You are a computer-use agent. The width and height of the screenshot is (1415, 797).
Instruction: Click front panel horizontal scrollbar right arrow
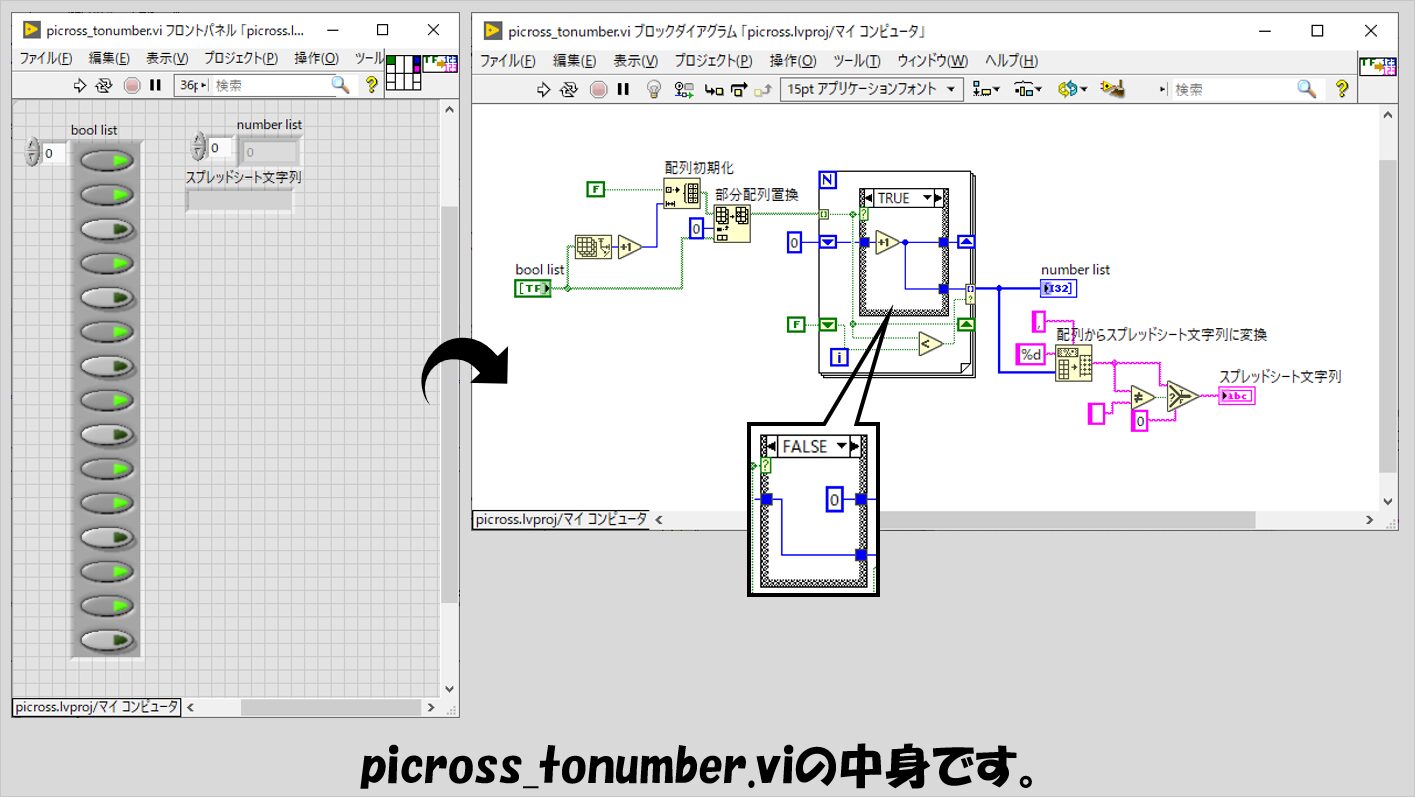point(431,707)
